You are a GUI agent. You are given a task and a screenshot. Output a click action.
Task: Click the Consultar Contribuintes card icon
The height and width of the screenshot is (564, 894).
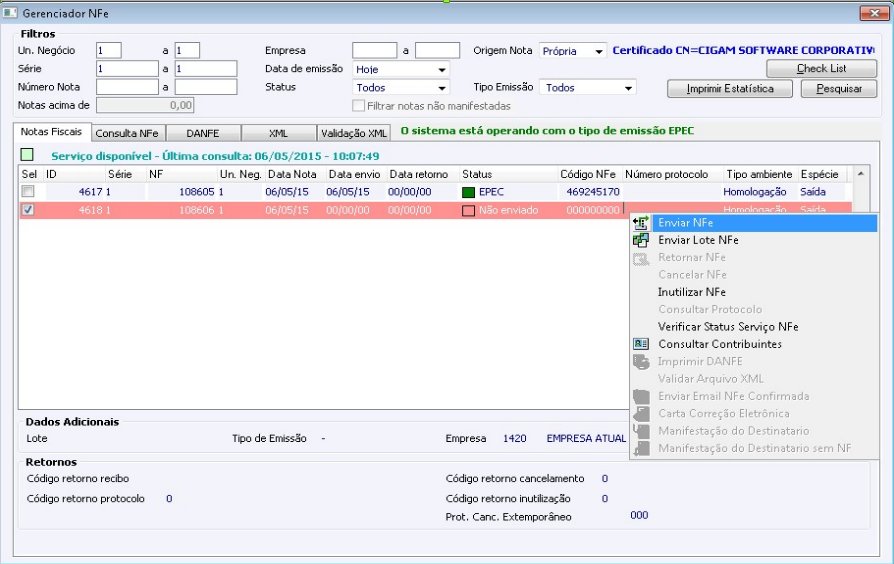[x=641, y=344]
